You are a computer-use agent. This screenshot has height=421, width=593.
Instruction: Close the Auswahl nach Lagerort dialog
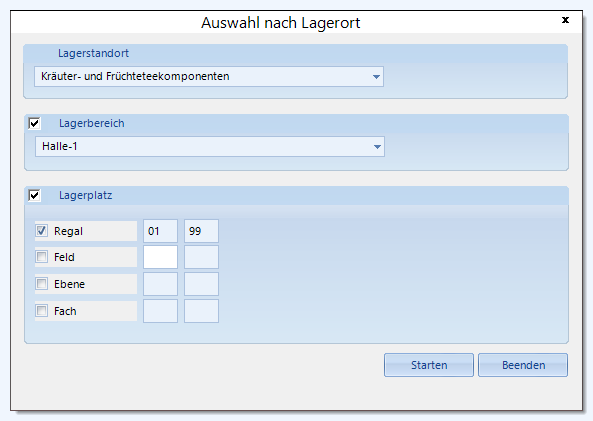(x=565, y=20)
